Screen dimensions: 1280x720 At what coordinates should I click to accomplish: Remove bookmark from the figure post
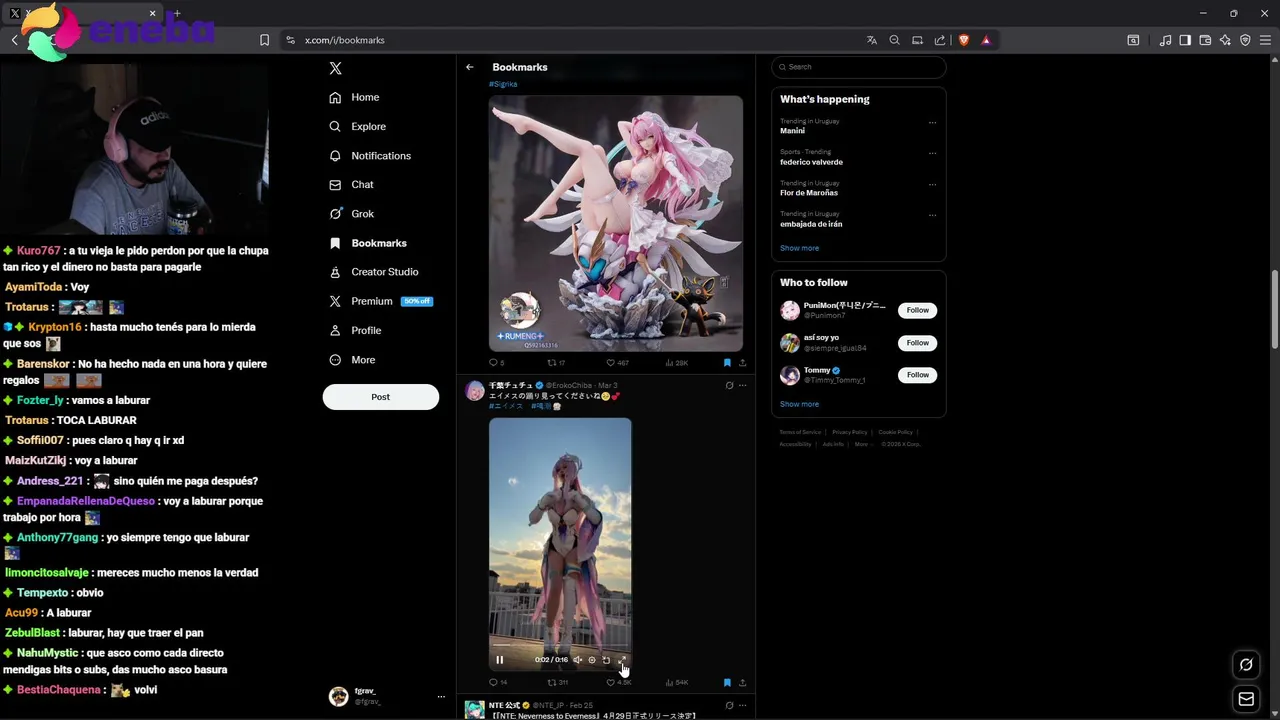click(727, 363)
